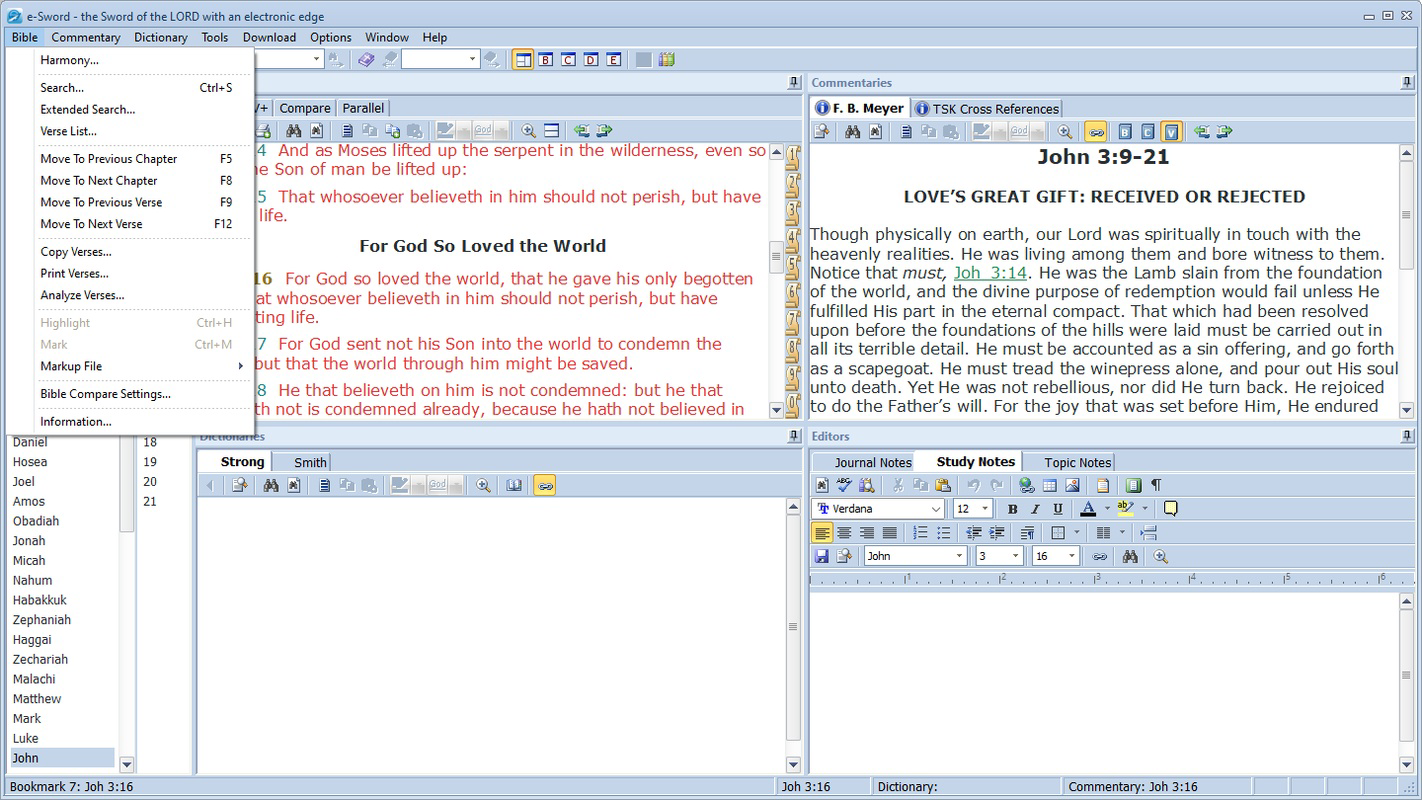Show paragraph marks (pilcrow) in editor
Screen dimensions: 1422x800
point(1156,485)
